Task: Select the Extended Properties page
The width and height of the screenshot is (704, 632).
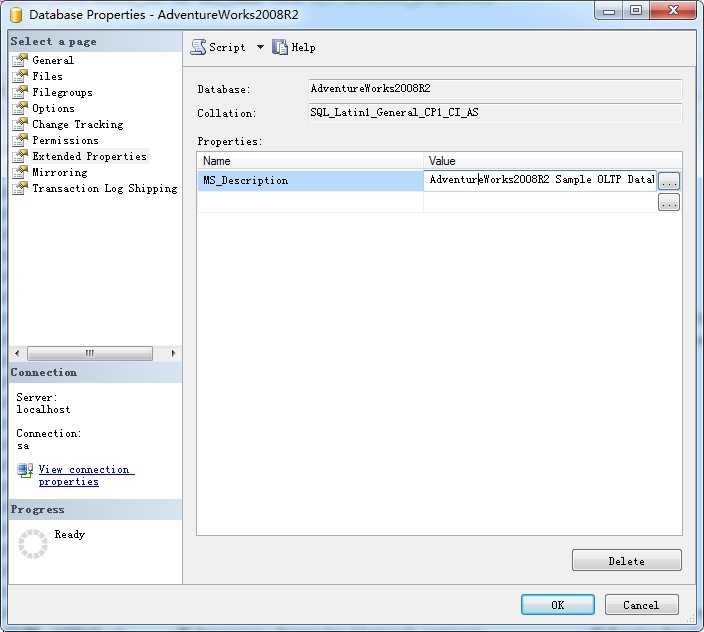Action: pyautogui.click(x=89, y=156)
